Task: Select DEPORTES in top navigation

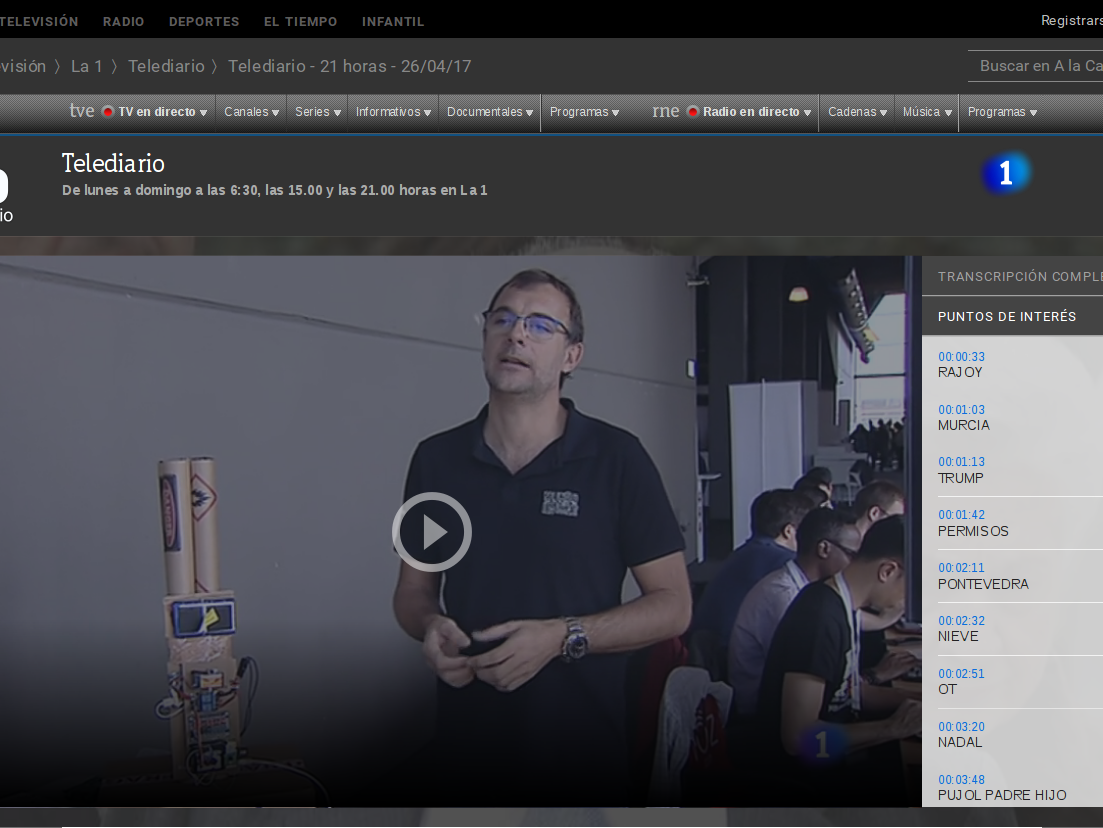Action: pos(204,21)
